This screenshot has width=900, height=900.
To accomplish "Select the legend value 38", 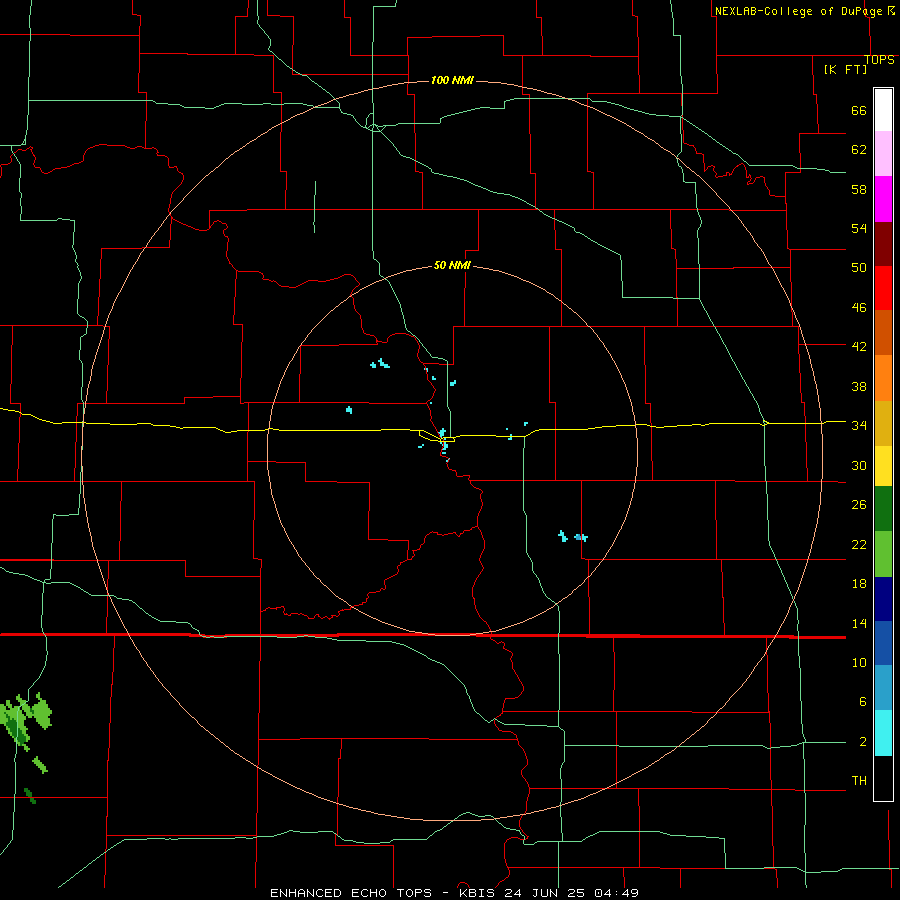I will (x=859, y=387).
